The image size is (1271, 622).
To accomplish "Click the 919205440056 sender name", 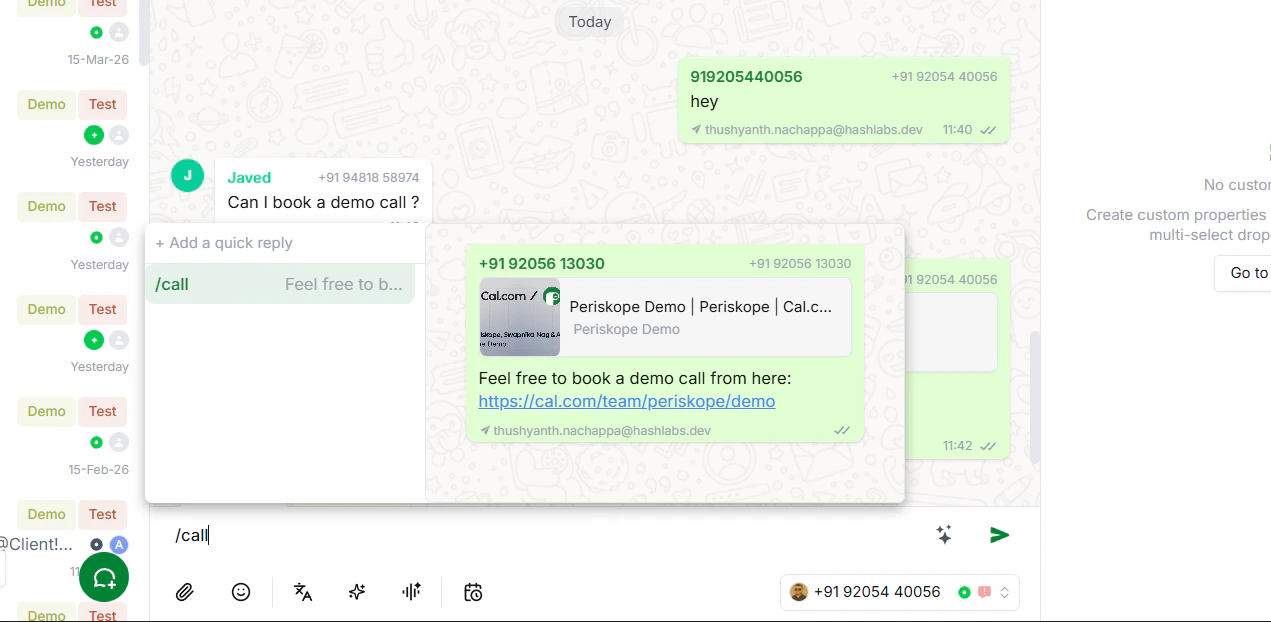I will click(746, 77).
